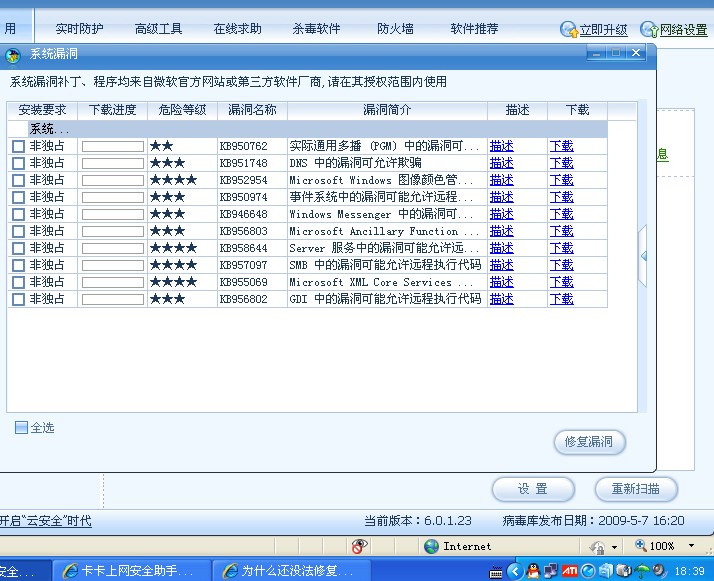The width and height of the screenshot is (714, 581).
Task: Click the taskbar clock 18:39
Action: click(x=689, y=571)
